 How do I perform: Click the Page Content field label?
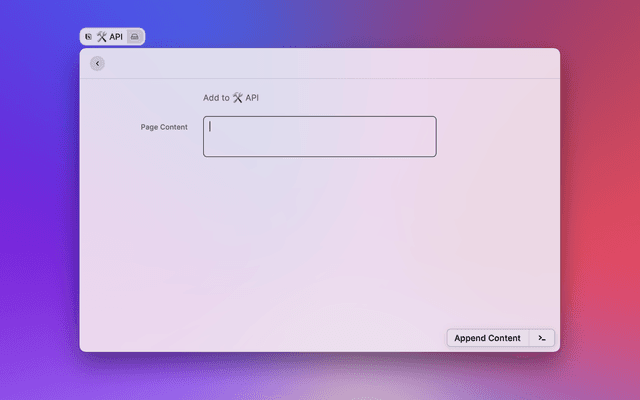(x=163, y=127)
